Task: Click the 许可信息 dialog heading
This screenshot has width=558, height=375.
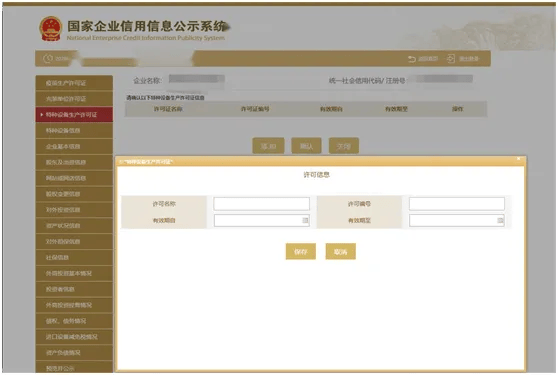Action: click(x=316, y=175)
